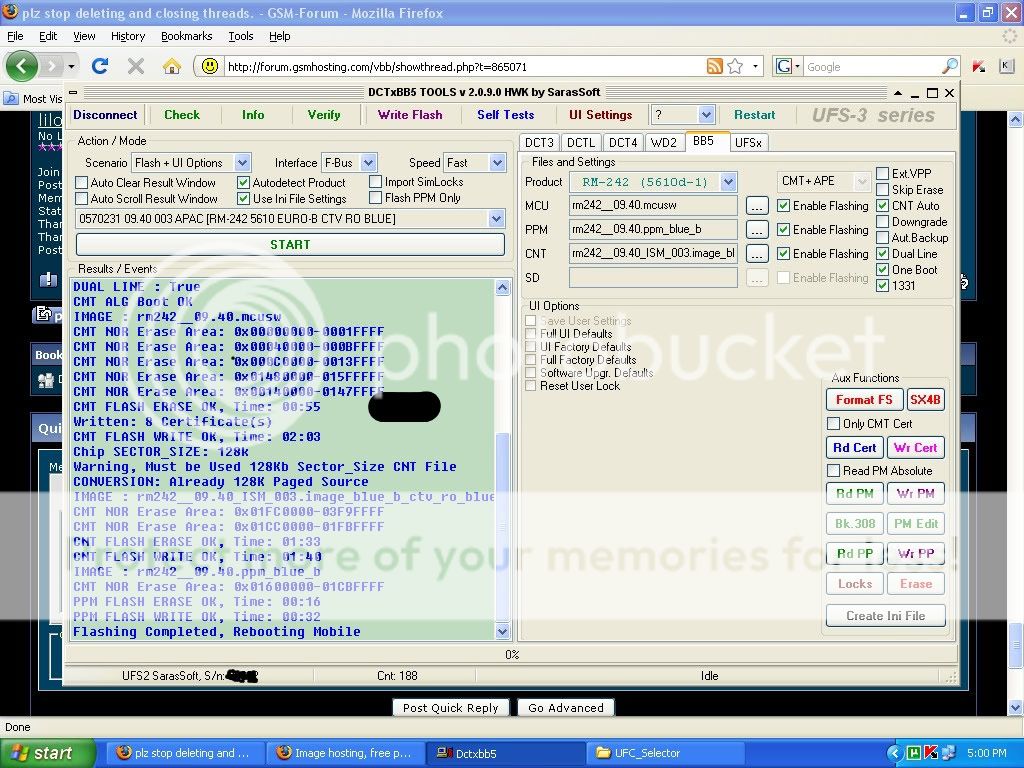Screen dimensions: 1024x768
Task: Click the Write Flash button
Action: (410, 115)
